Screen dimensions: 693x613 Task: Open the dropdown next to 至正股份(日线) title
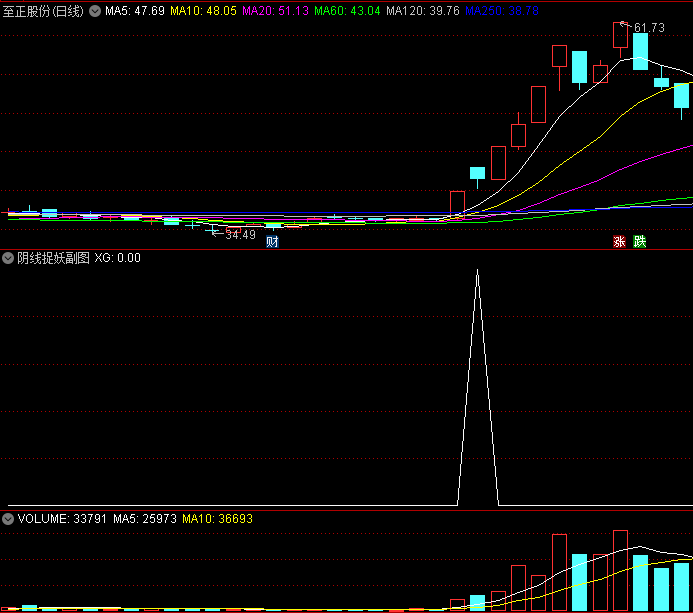click(95, 11)
